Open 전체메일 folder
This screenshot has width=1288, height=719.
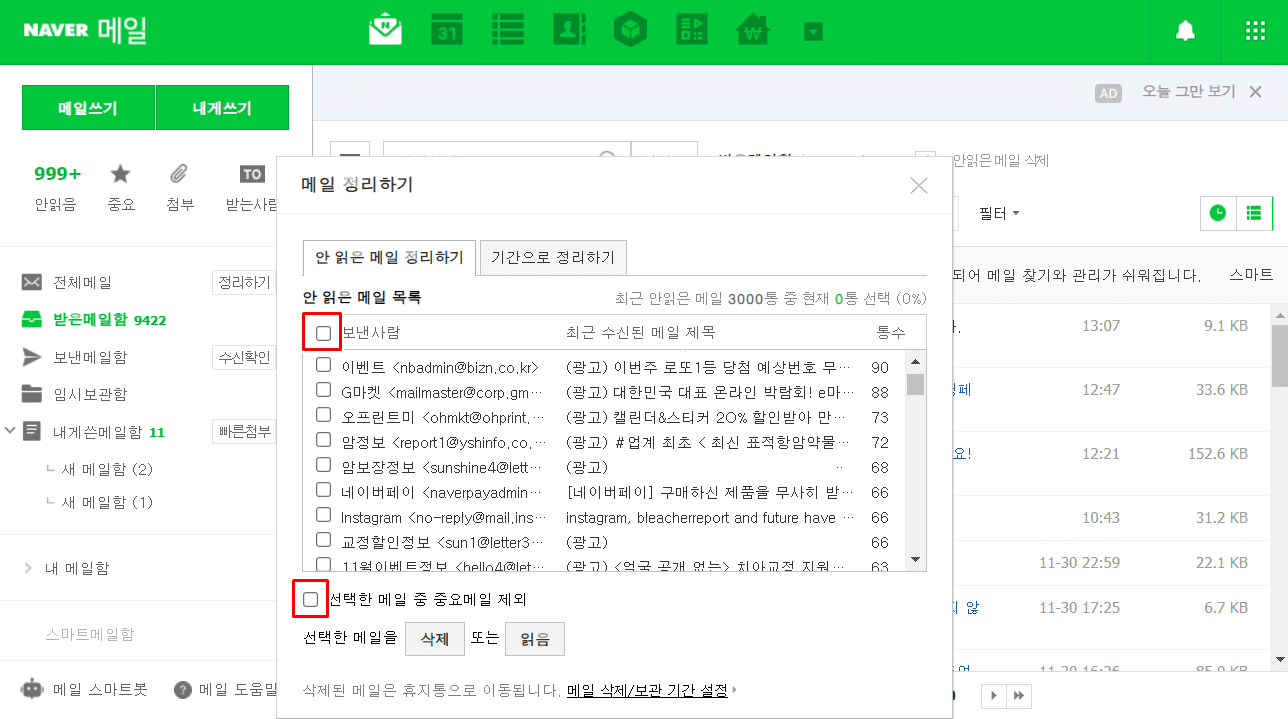click(83, 283)
